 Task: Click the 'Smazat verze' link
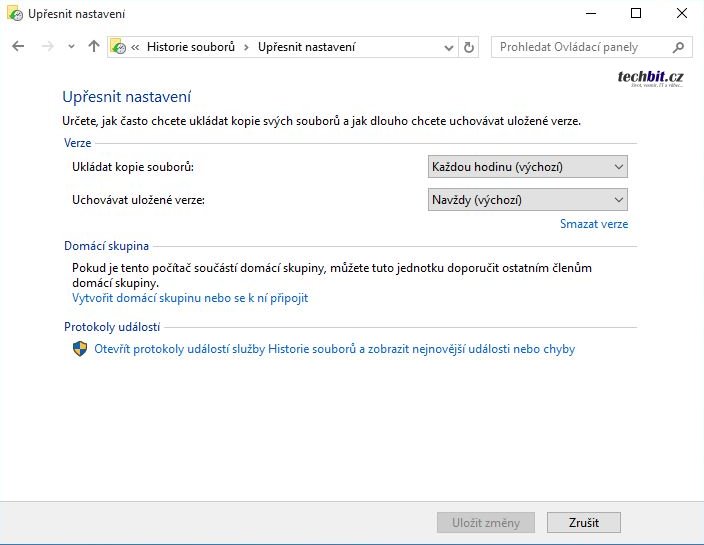coord(594,224)
